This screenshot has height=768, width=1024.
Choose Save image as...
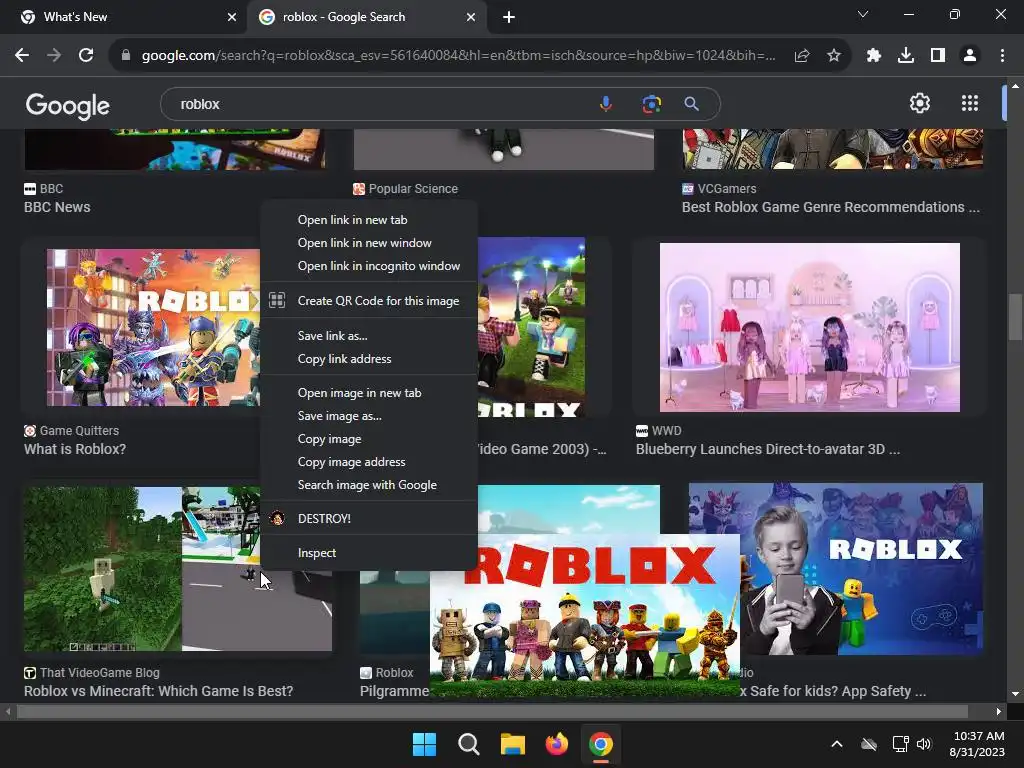point(369,416)
